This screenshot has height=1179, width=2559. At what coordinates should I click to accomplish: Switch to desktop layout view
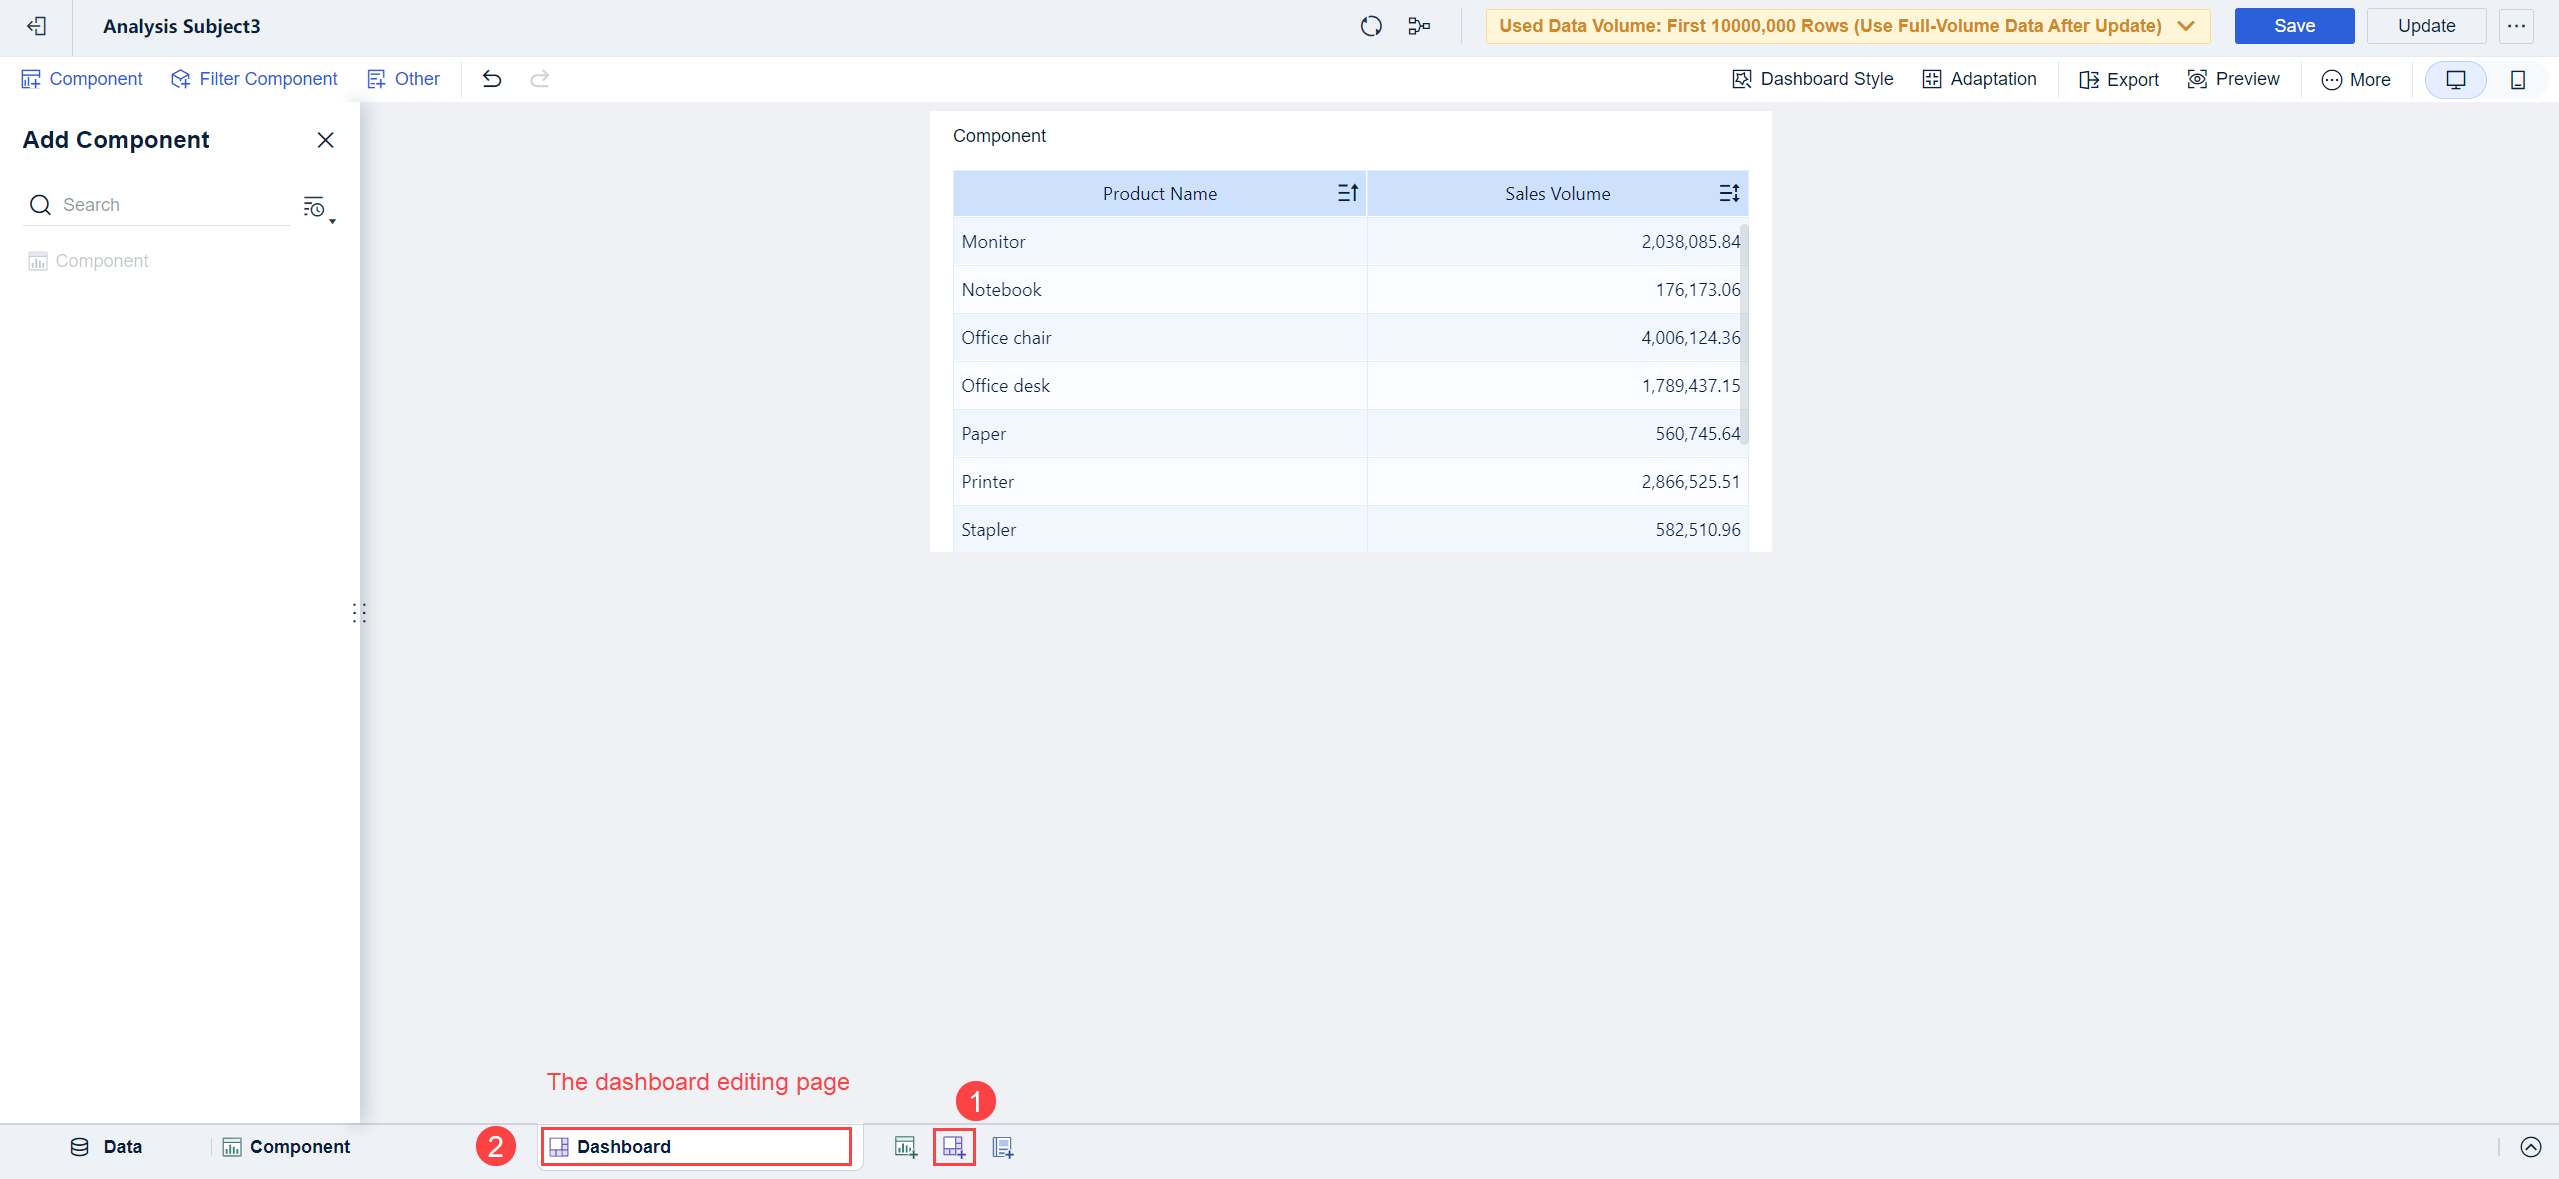coord(2455,80)
